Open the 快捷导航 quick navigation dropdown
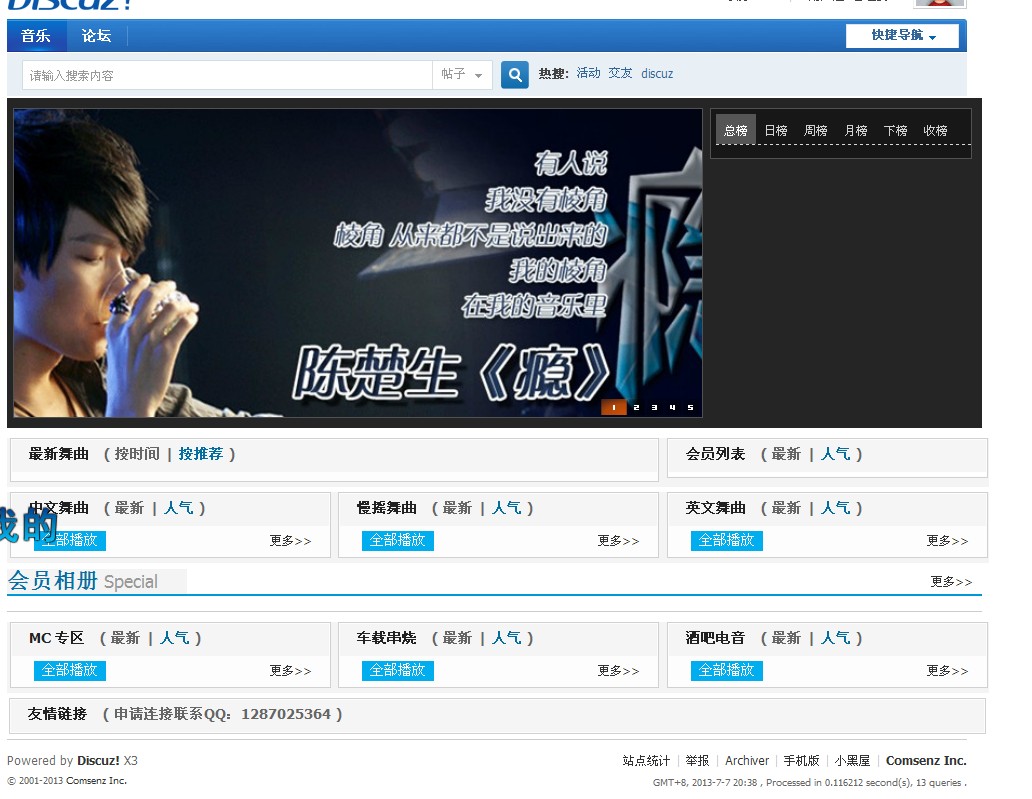The height and width of the screenshot is (799, 1032). pyautogui.click(x=902, y=36)
